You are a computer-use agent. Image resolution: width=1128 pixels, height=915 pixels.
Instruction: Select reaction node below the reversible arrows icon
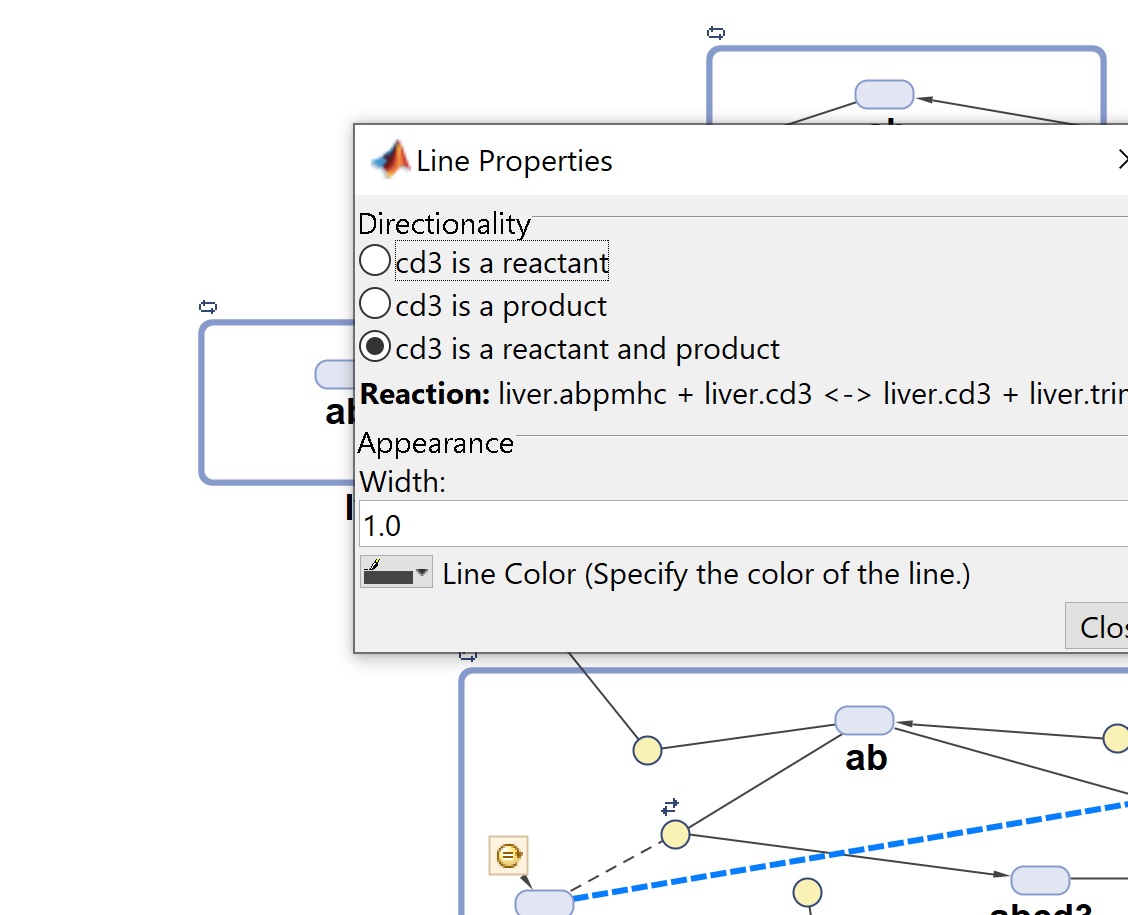675,834
